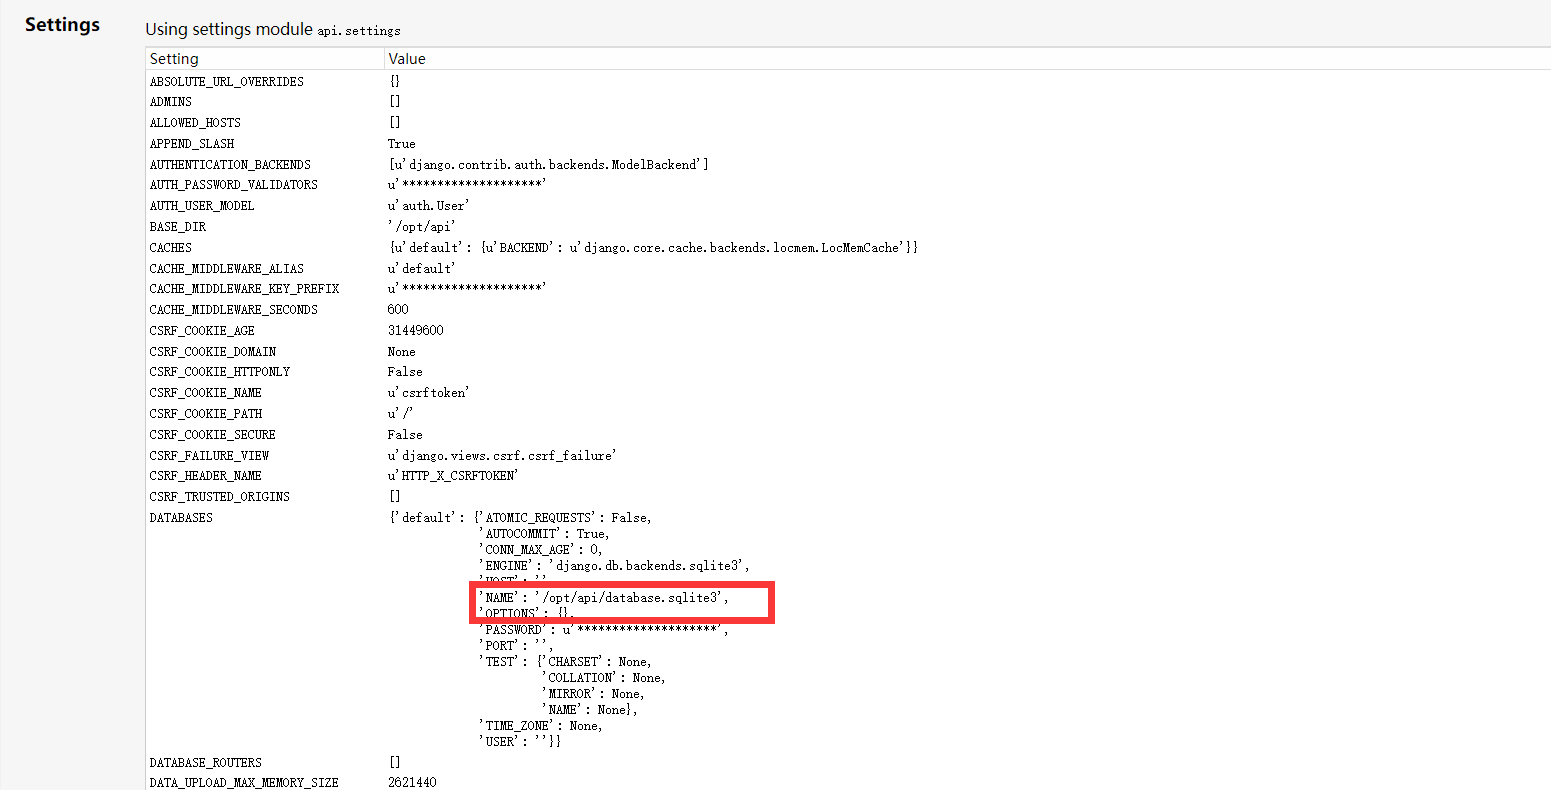Select the ADMINS setting name
The height and width of the screenshot is (790, 1551).
pos(171,102)
